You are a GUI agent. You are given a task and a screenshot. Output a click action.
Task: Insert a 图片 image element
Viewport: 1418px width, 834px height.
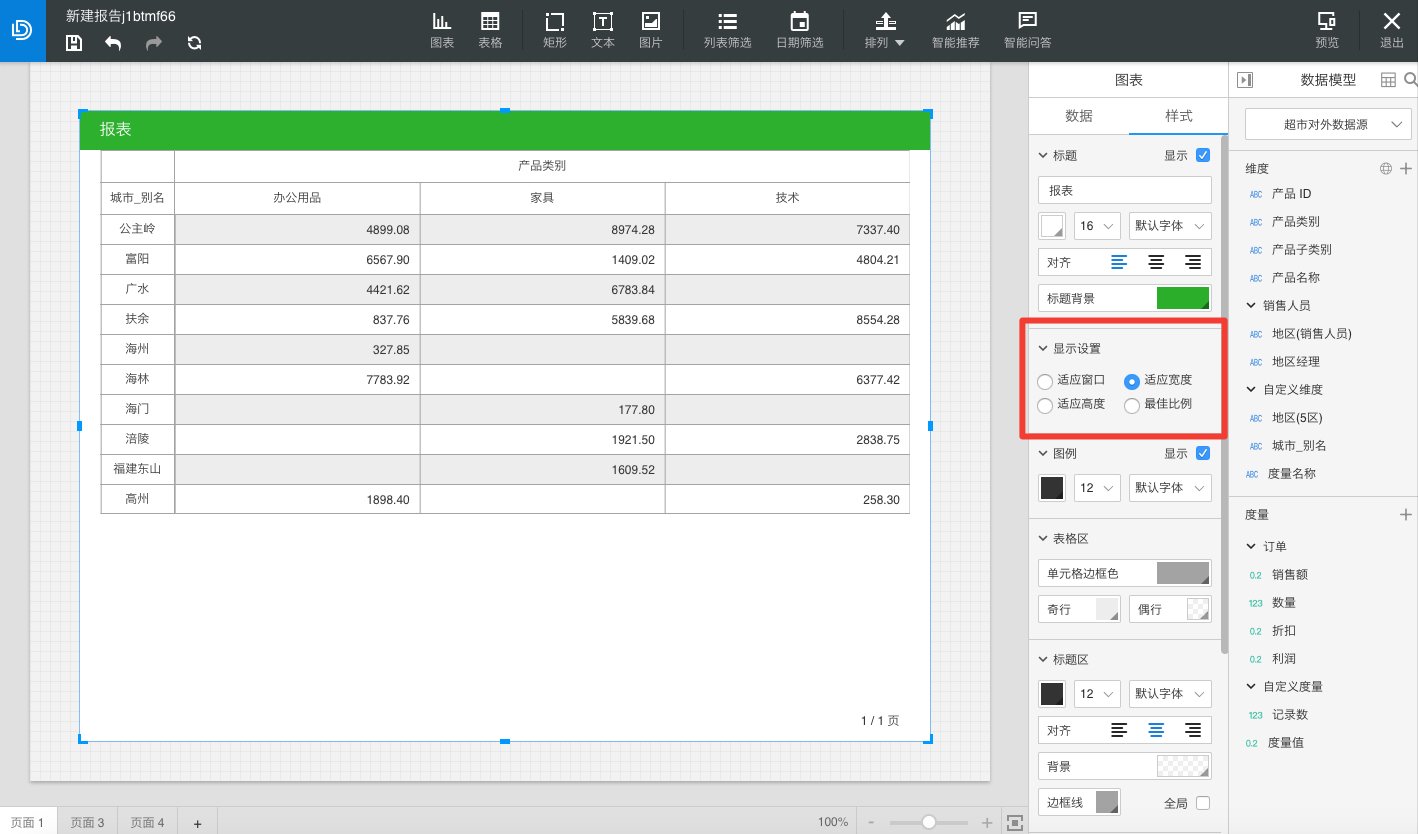coord(651,30)
